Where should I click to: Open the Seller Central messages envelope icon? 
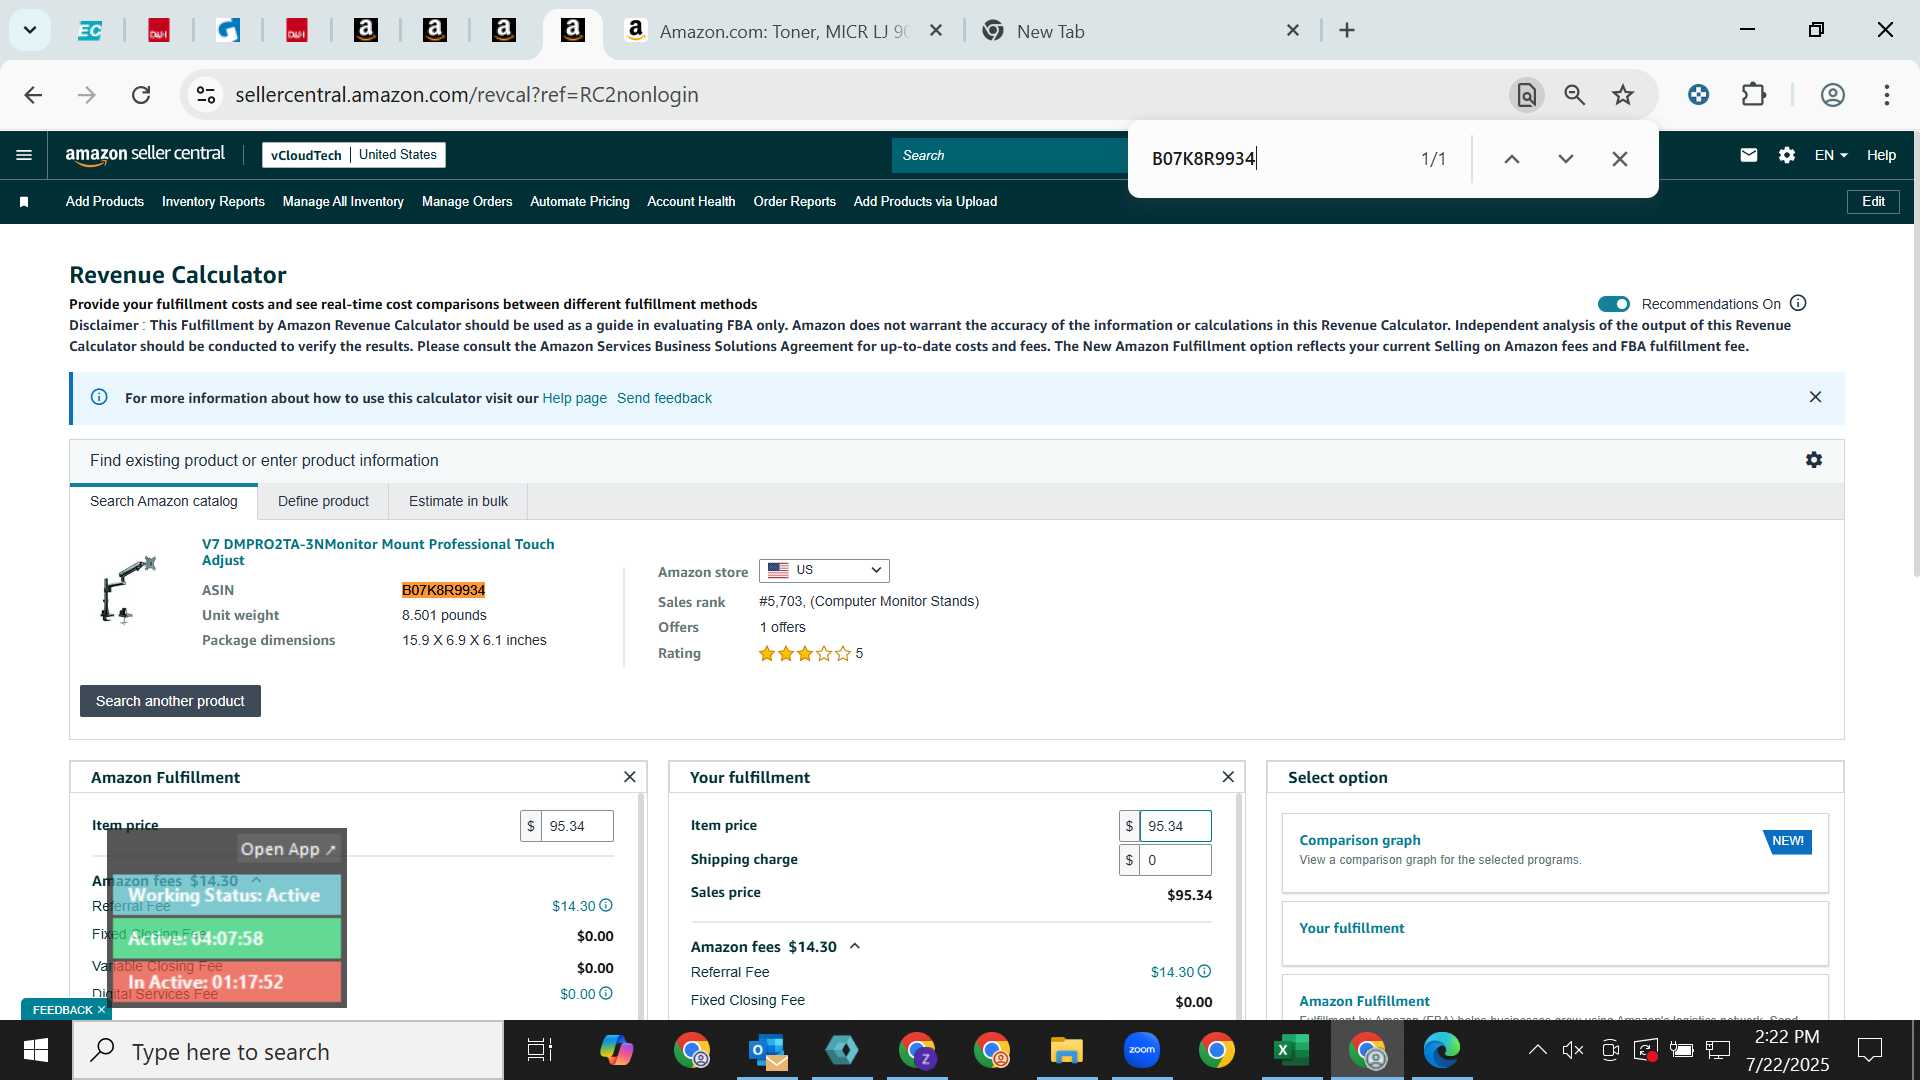click(x=1748, y=155)
